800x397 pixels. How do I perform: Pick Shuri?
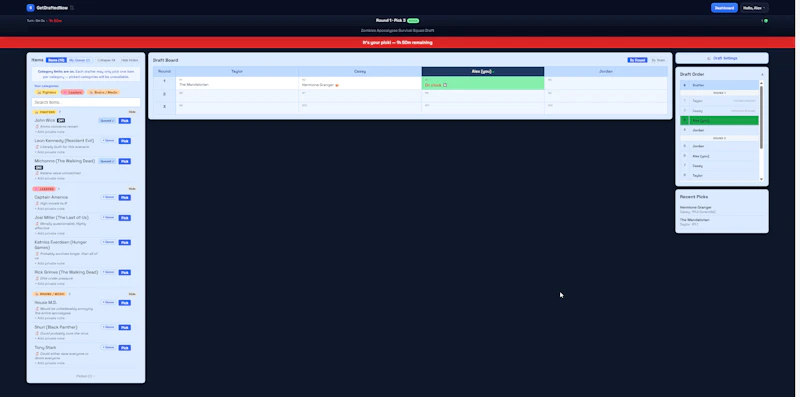(124, 328)
